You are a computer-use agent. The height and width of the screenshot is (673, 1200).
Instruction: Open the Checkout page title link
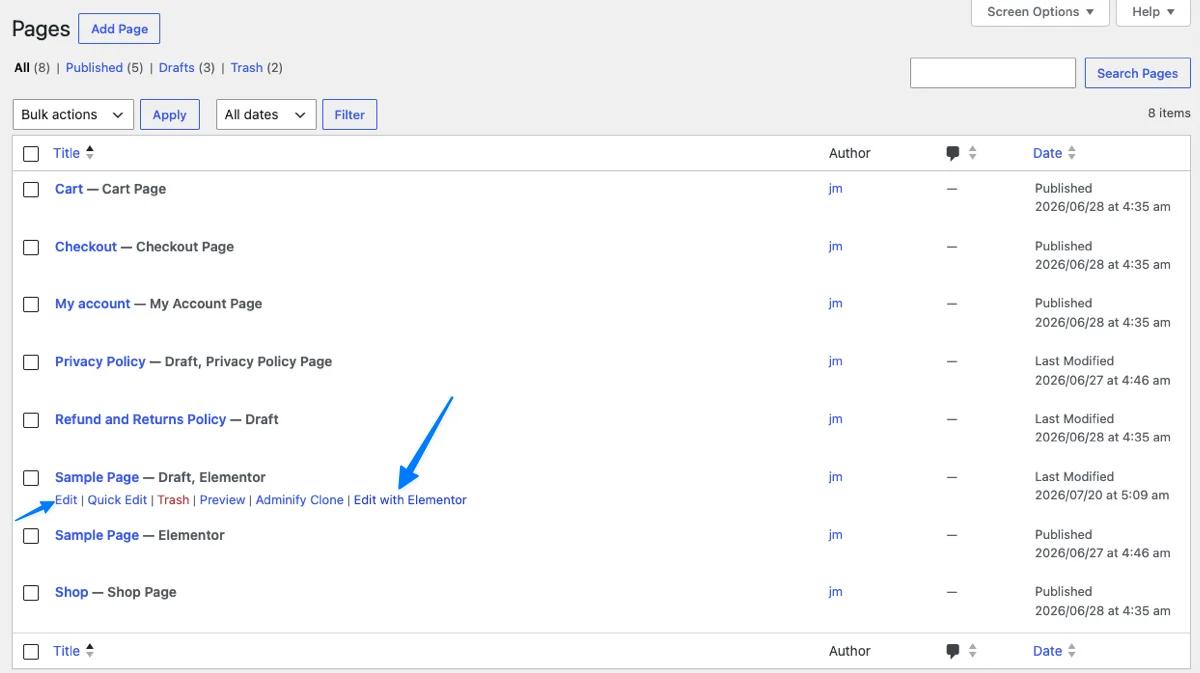[86, 247]
